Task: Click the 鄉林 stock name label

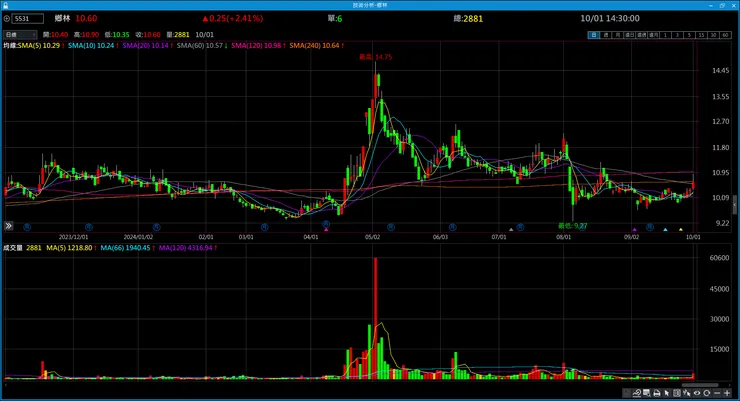Action: (x=62, y=18)
